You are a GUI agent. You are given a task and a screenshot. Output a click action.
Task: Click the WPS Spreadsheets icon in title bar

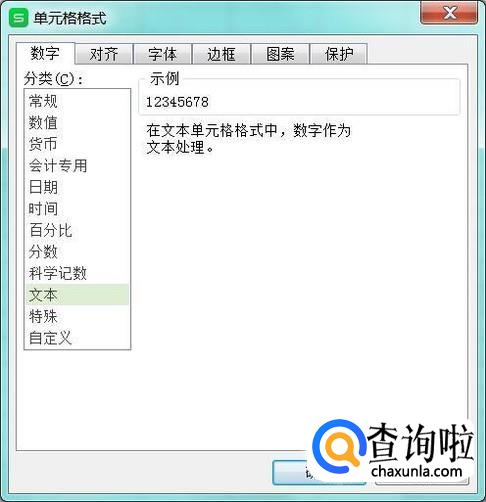(x=18, y=18)
